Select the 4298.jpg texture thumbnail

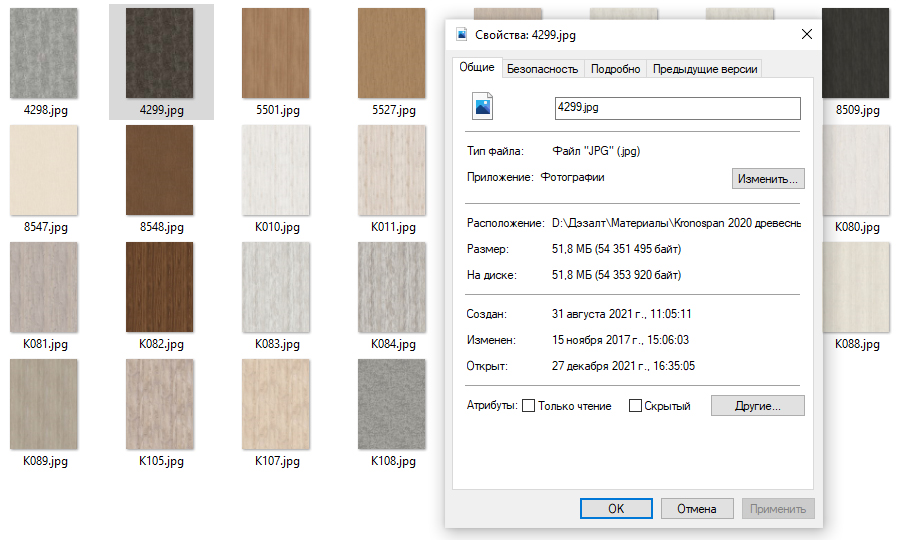click(x=44, y=54)
